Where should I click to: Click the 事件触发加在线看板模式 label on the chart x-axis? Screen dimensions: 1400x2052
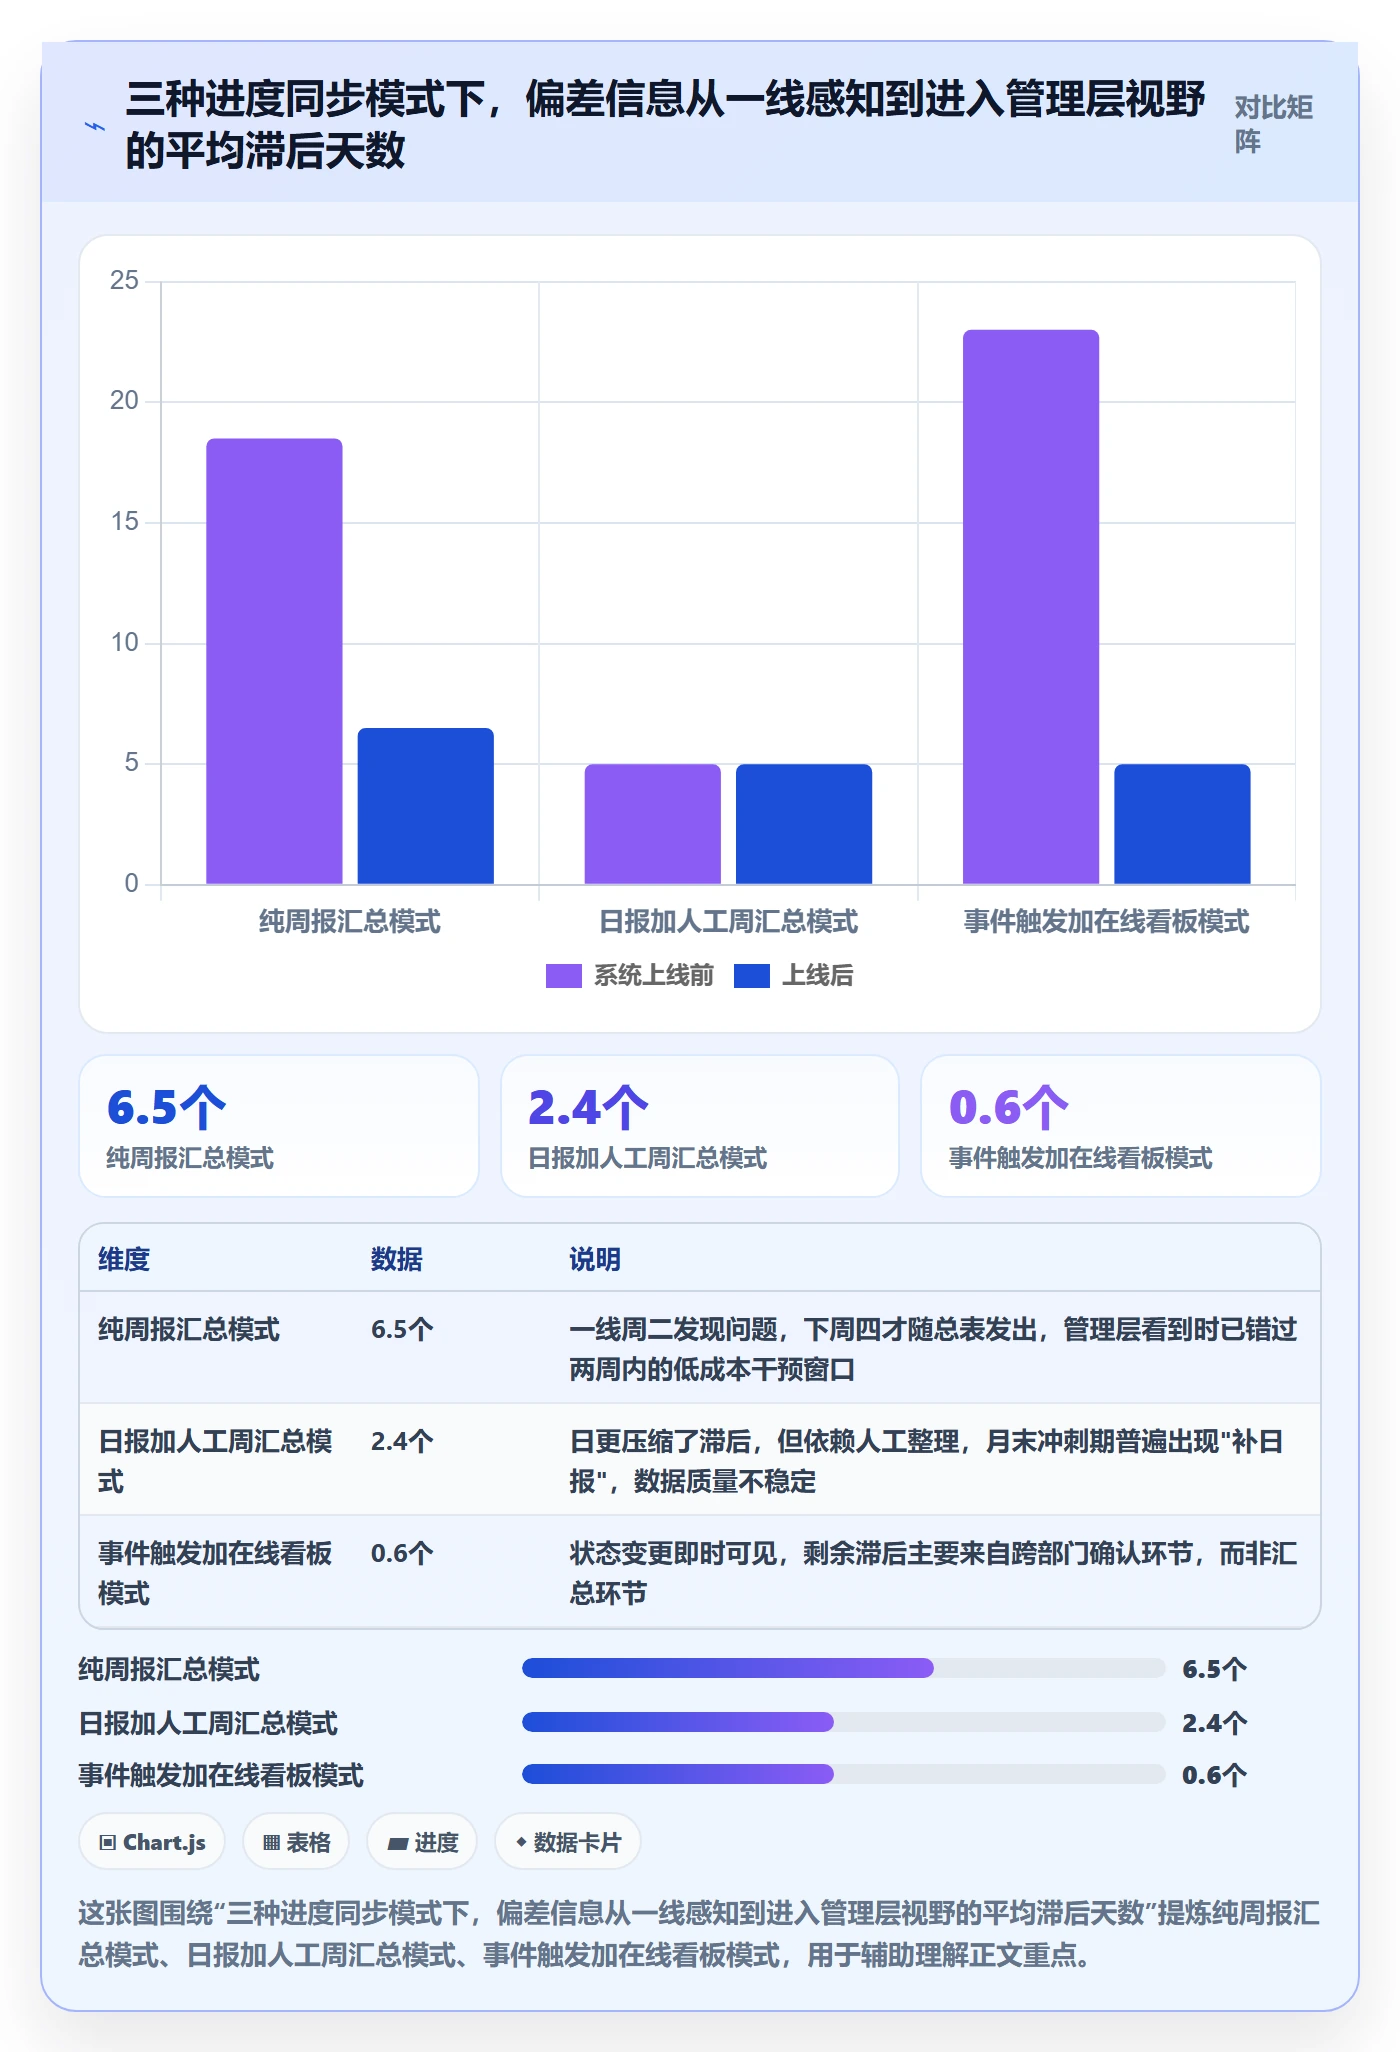pyautogui.click(x=1106, y=922)
